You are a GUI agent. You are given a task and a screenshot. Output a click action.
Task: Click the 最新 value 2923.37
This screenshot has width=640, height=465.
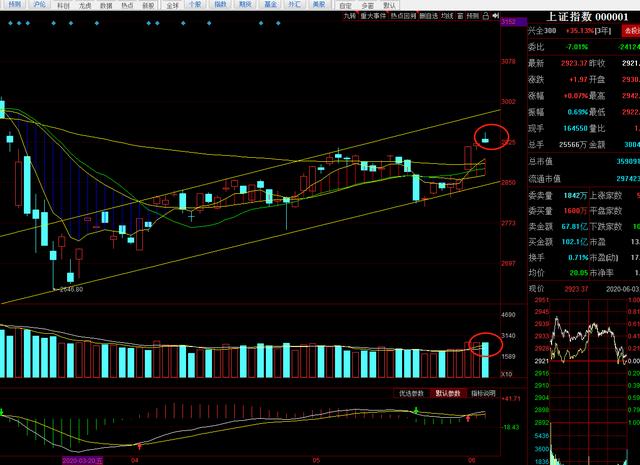[x=573, y=63]
